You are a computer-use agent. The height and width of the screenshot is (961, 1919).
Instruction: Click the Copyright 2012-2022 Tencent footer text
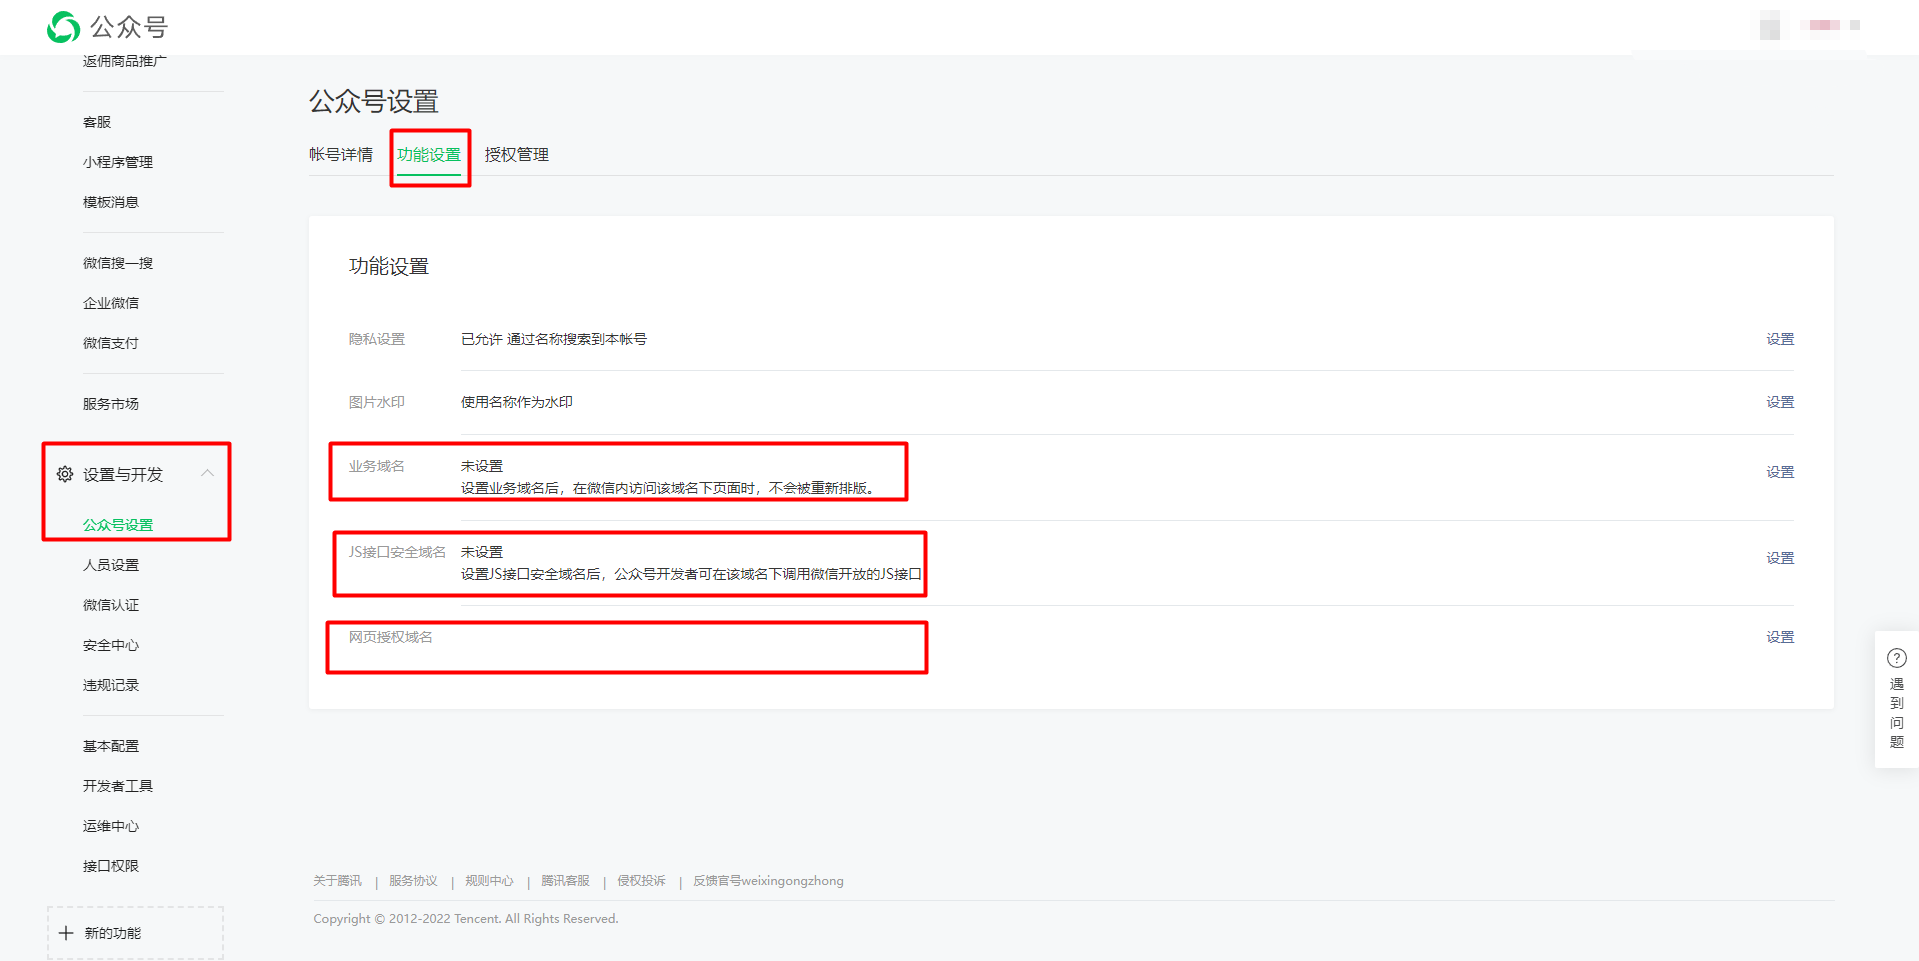click(466, 919)
